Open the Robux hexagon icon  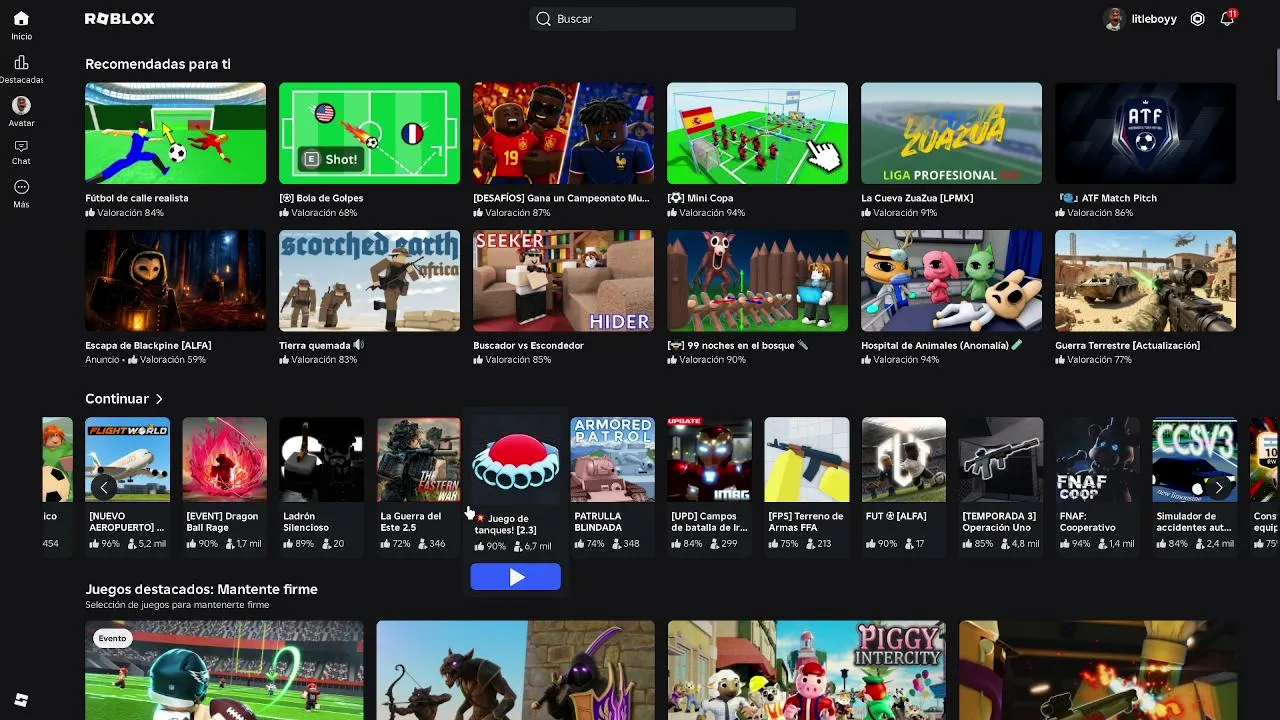click(x=1197, y=19)
